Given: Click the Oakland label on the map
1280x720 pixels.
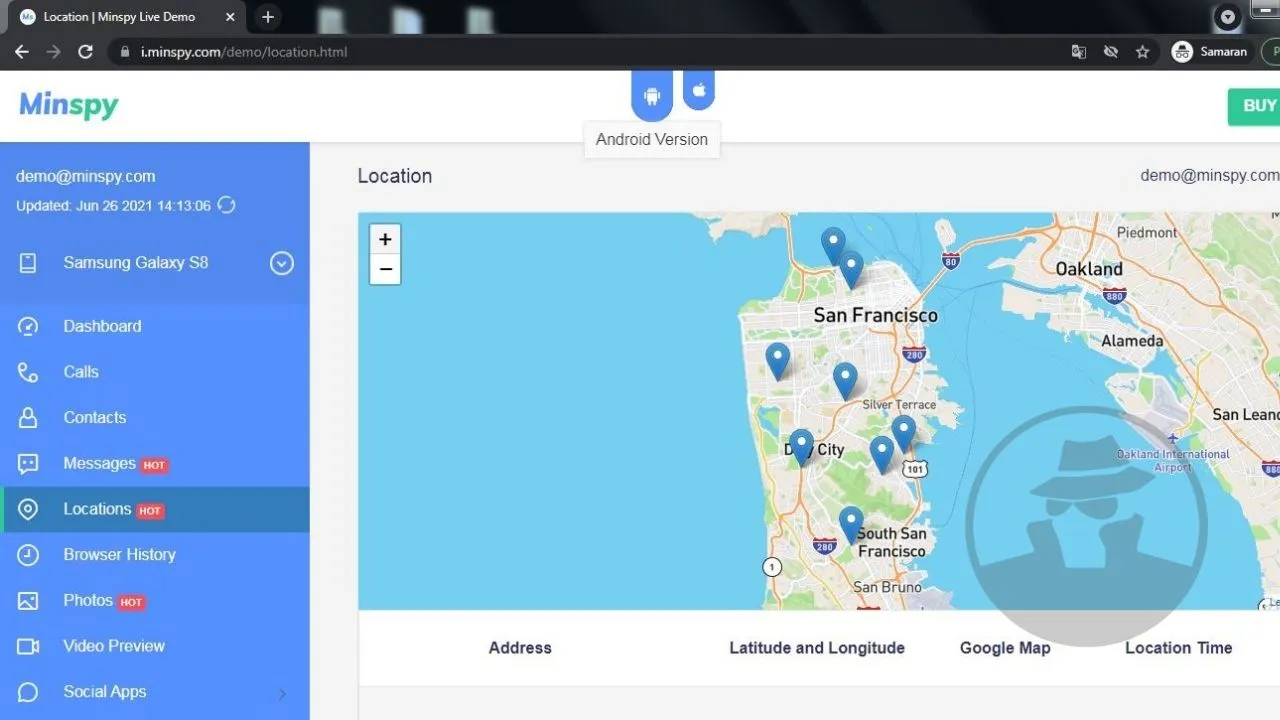Looking at the screenshot, I should tap(1089, 269).
